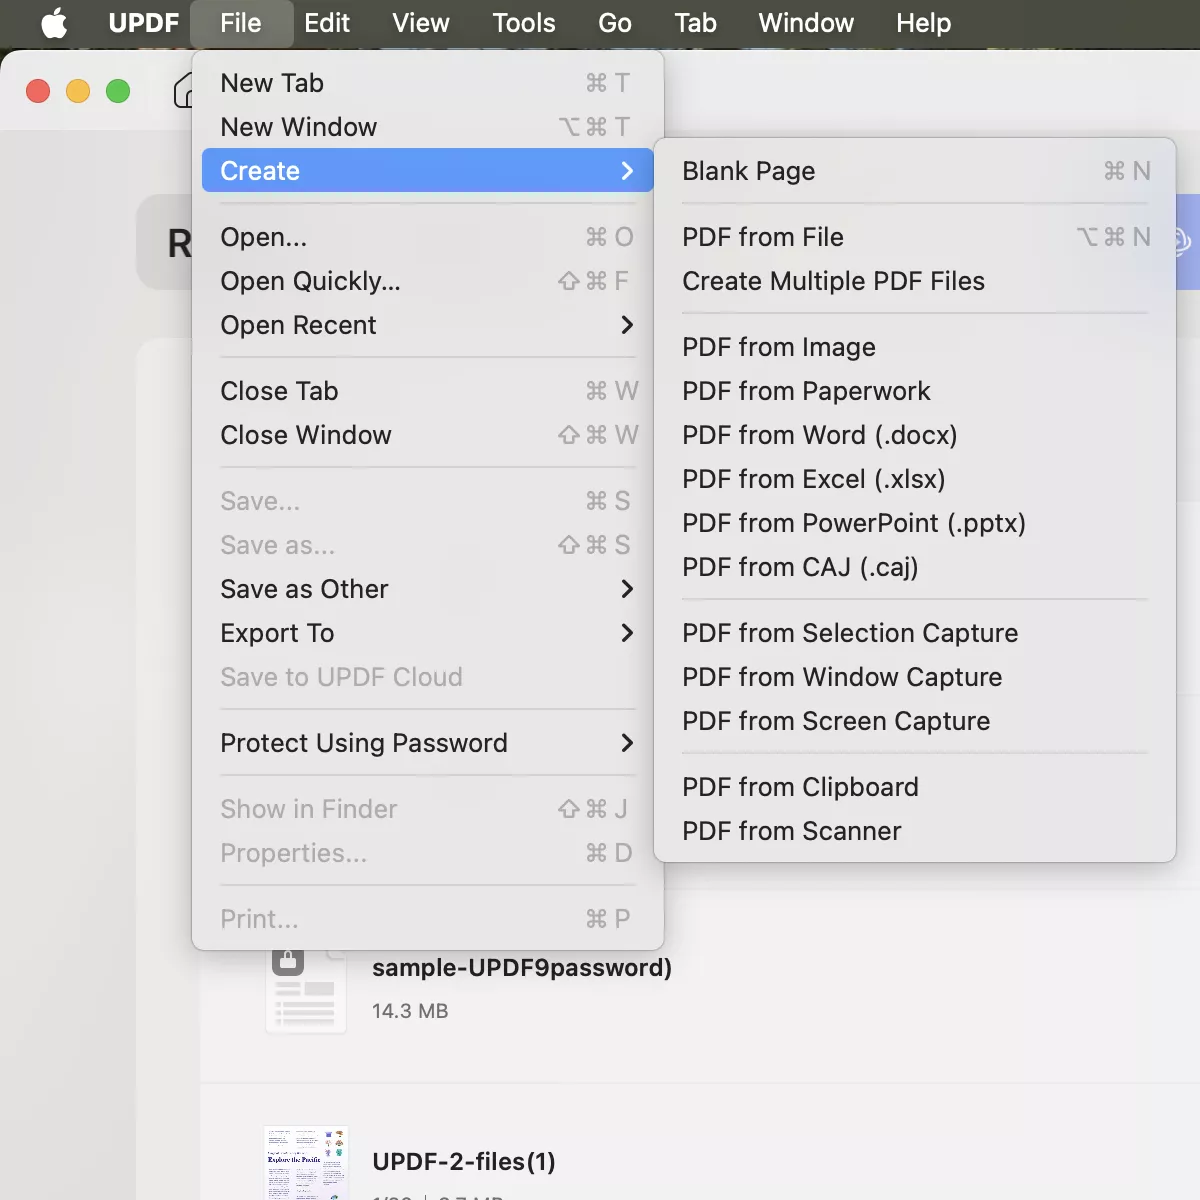Choose PDF from Excel (.xlsx)
Screen dimensions: 1200x1200
coord(813,479)
